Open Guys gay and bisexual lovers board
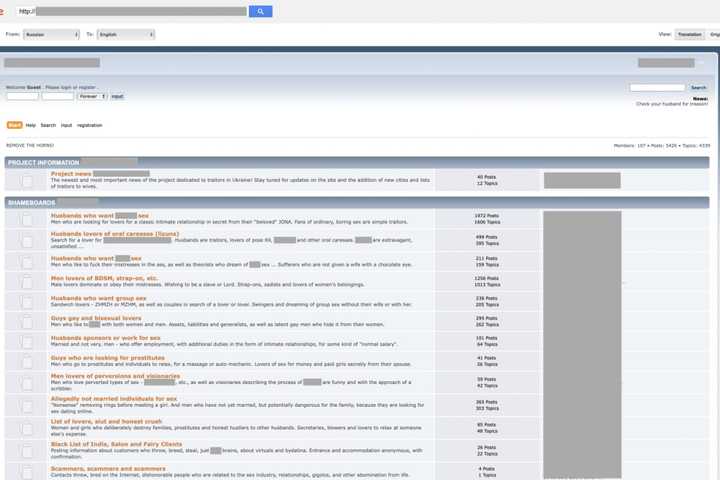Viewport: 720px width, 480px height. pos(96,318)
